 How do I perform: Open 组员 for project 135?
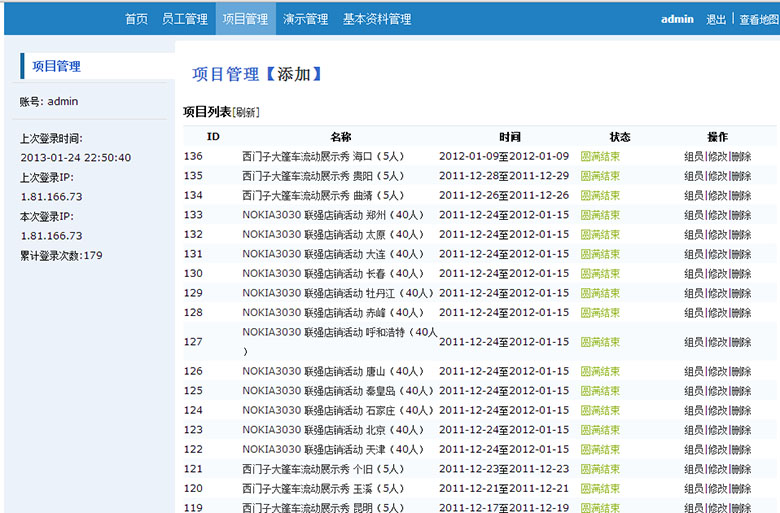[x=694, y=176]
